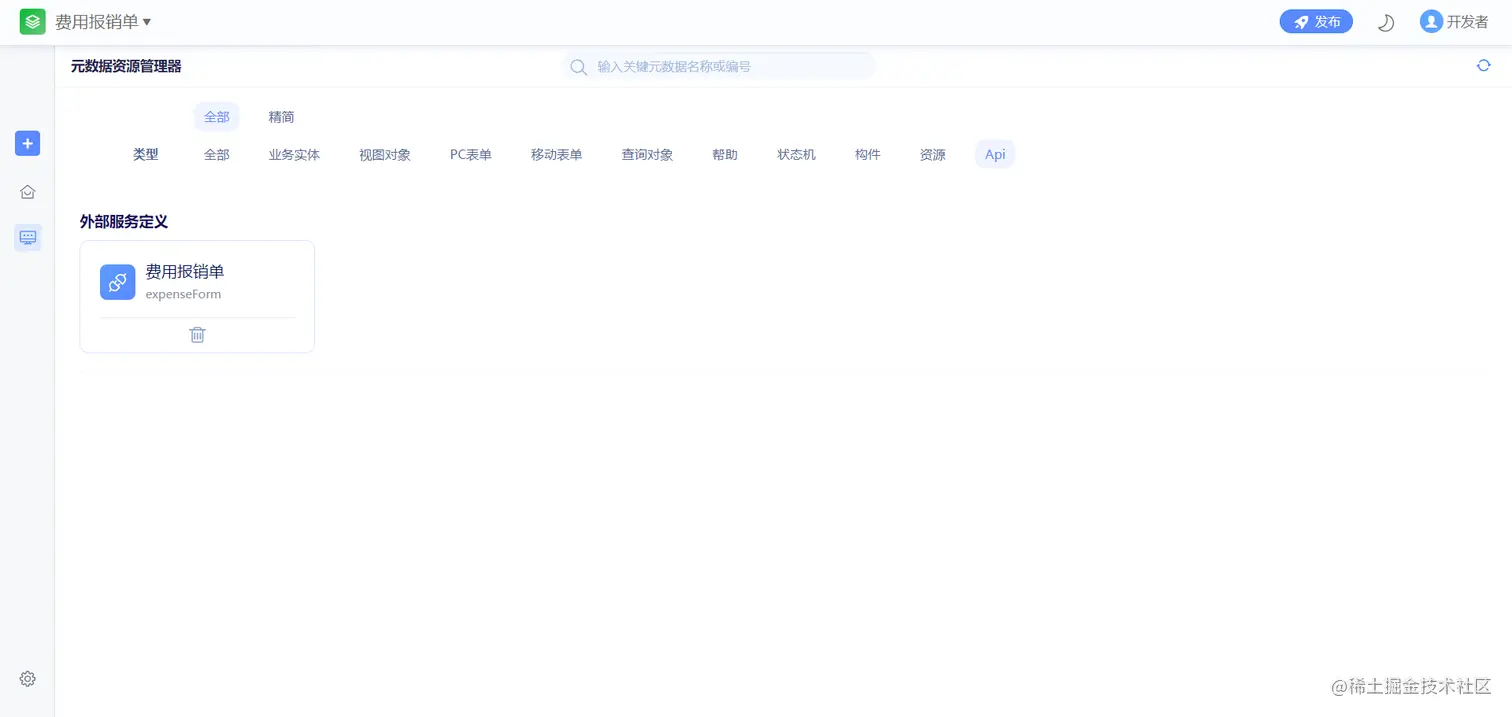This screenshot has height=717, width=1512.
Task: Click the 发布 publish button
Action: [x=1315, y=21]
